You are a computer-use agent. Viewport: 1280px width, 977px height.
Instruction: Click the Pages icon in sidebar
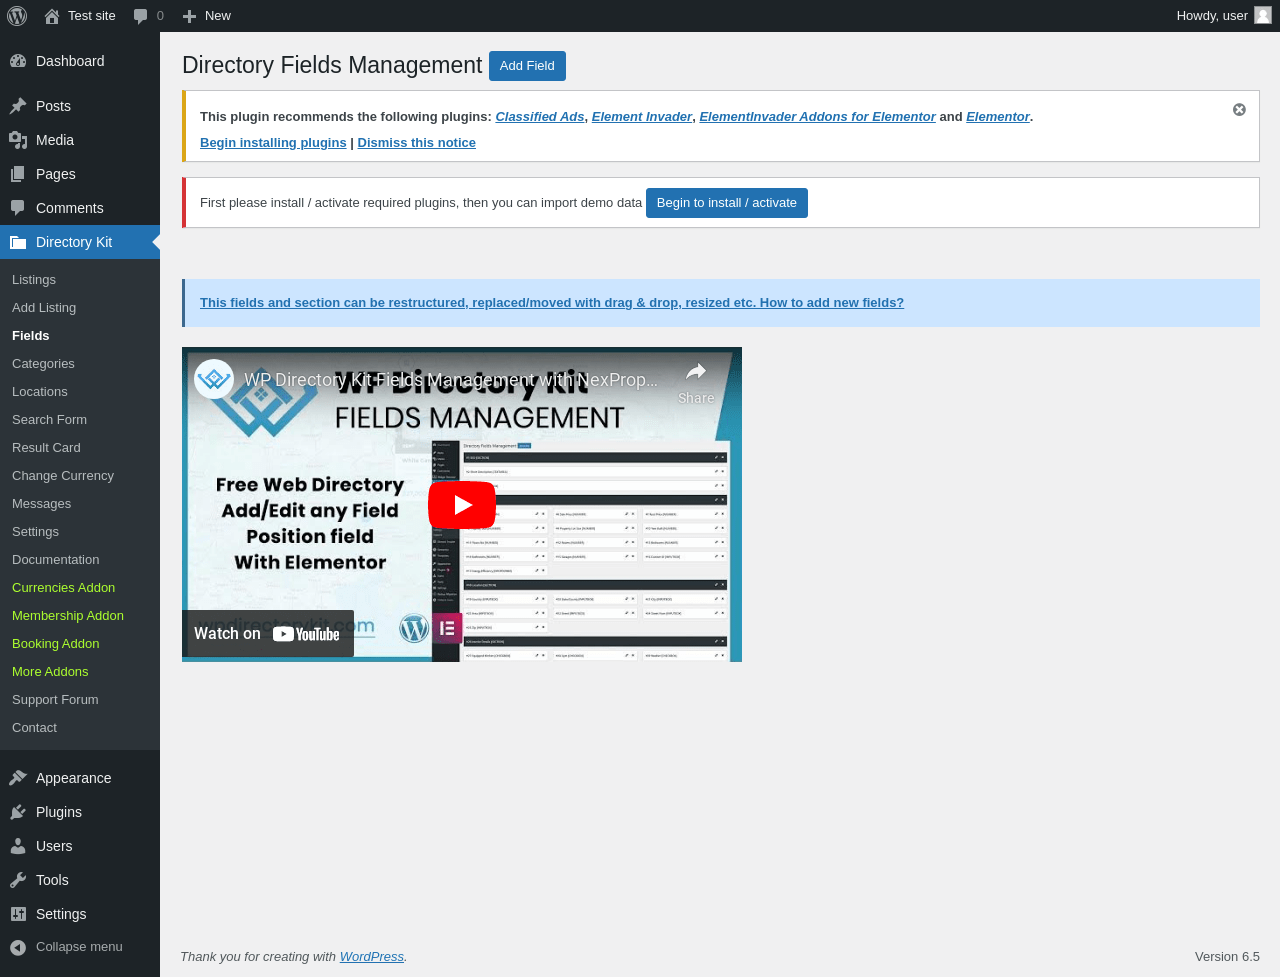tap(18, 174)
